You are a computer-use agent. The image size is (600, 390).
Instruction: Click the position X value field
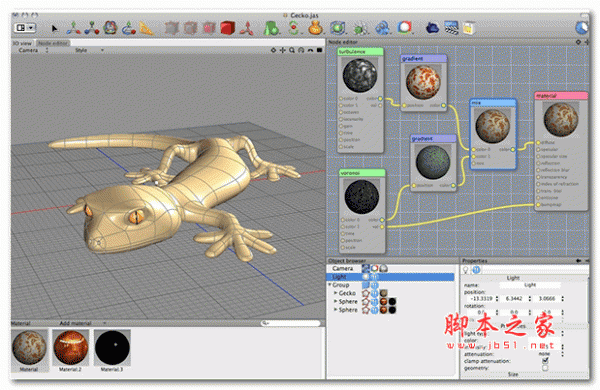click(481, 299)
